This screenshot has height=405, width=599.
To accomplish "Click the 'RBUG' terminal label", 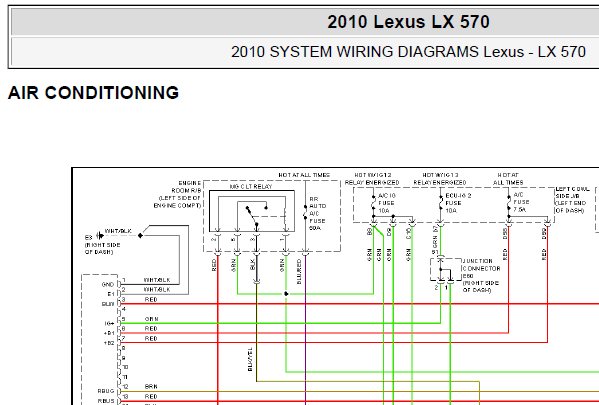I will coord(106,391).
